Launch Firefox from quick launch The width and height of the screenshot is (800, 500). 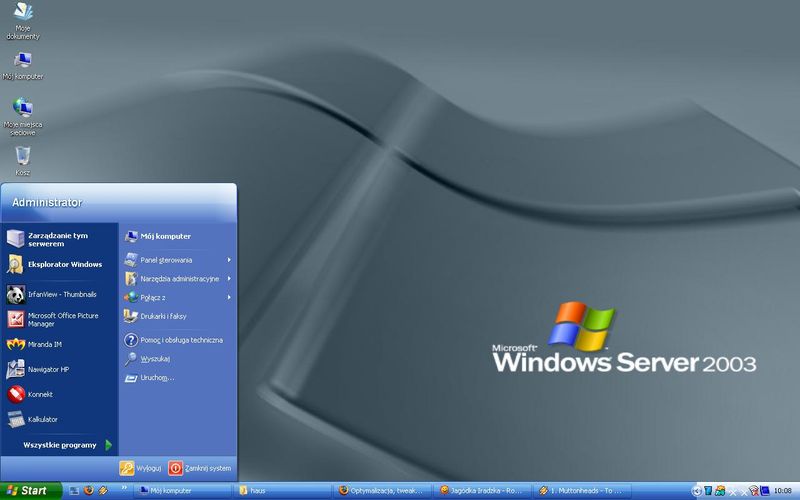point(89,491)
